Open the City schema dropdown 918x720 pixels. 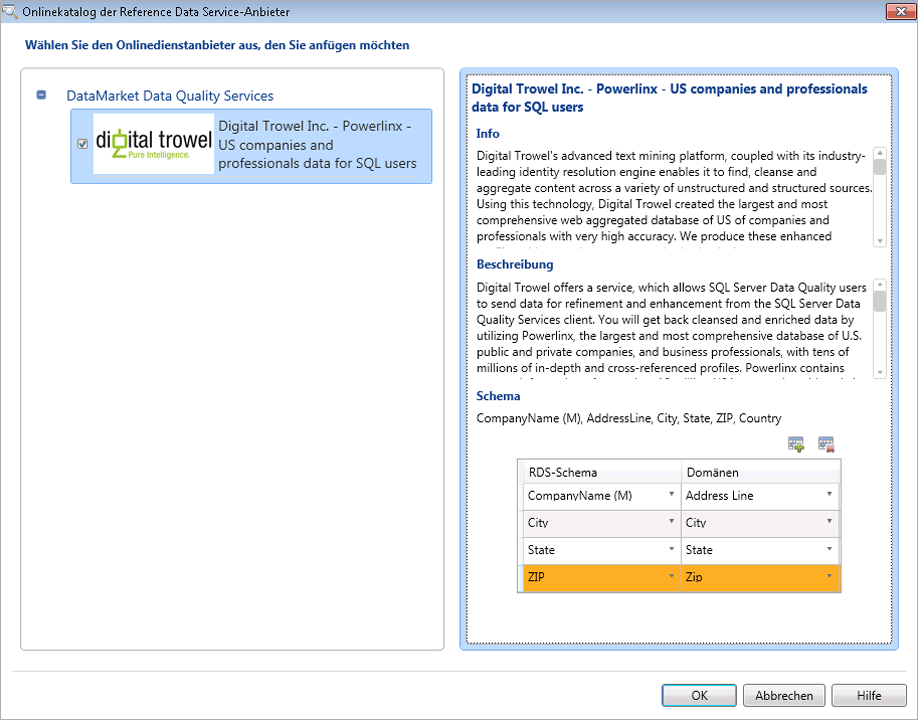670,522
